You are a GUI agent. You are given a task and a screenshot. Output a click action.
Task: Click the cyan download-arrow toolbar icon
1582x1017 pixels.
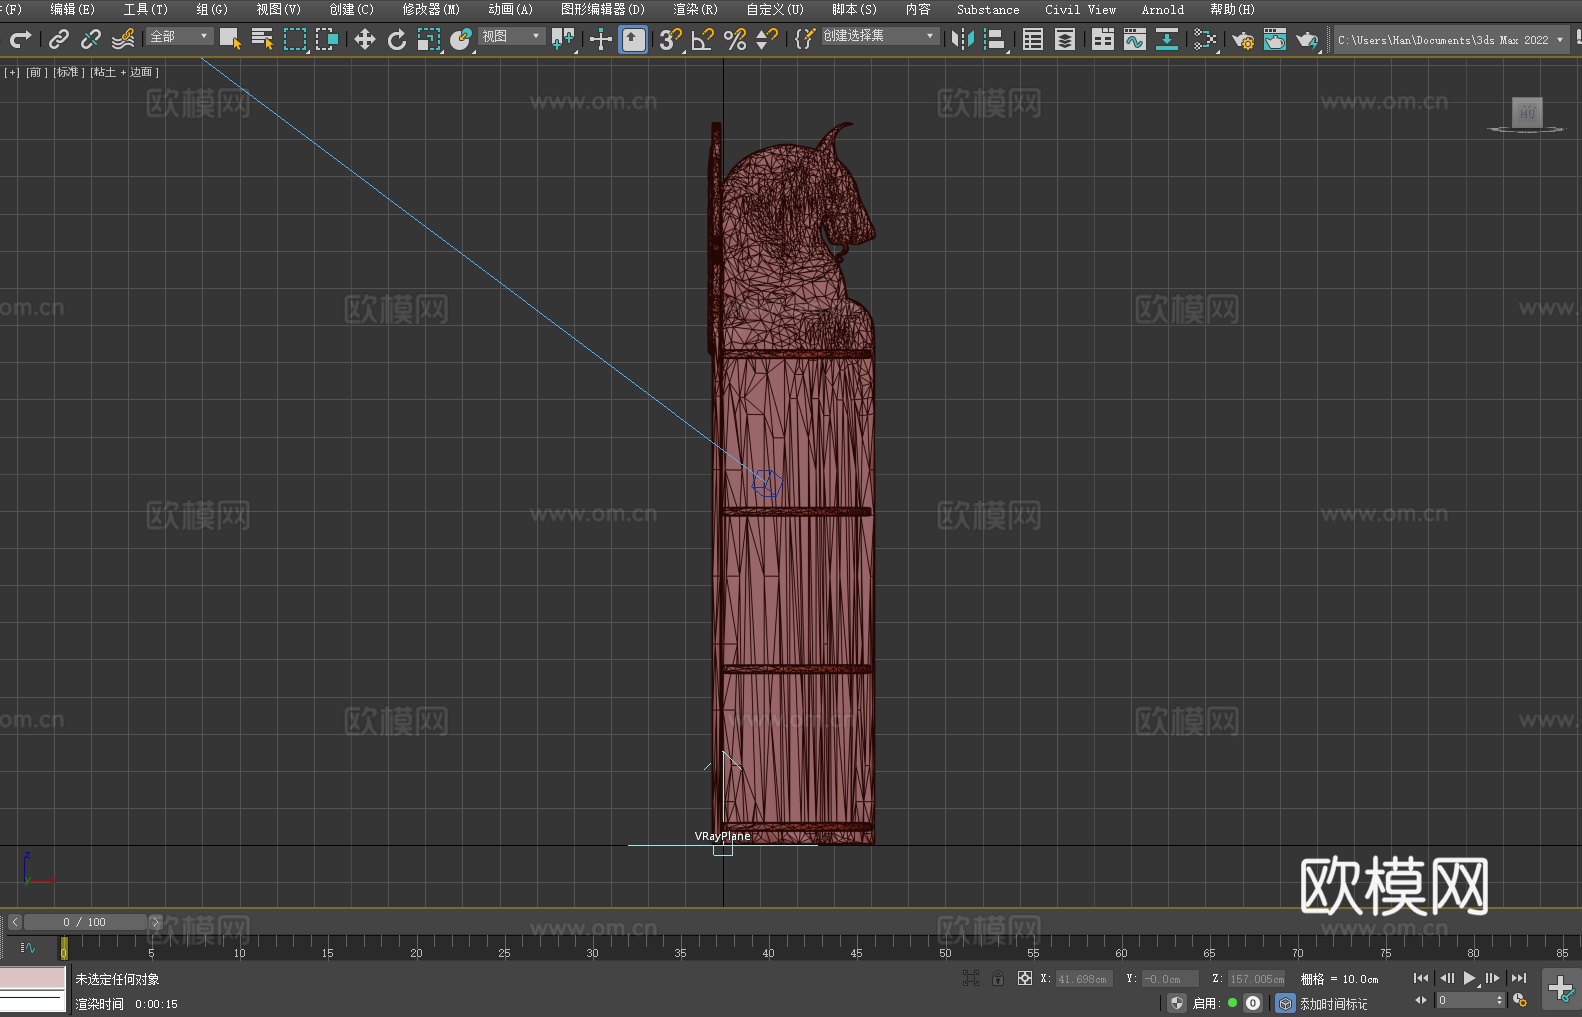tap(1167, 39)
